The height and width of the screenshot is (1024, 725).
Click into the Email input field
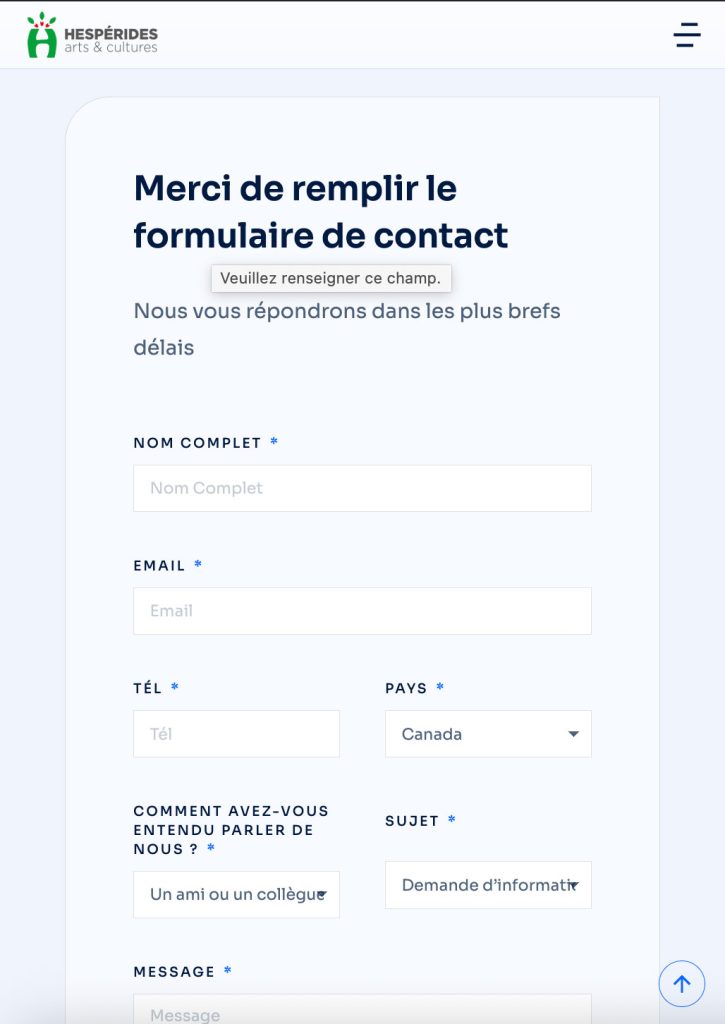362,611
